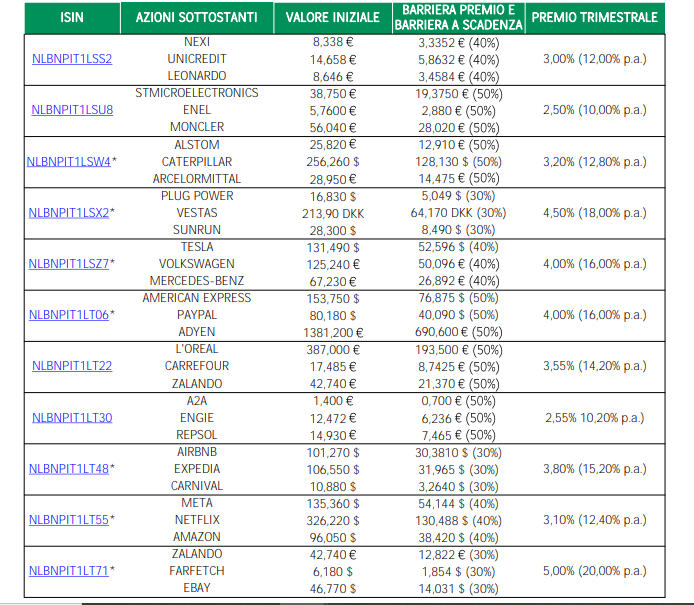Select the ALSTOM stock cell

click(x=197, y=145)
